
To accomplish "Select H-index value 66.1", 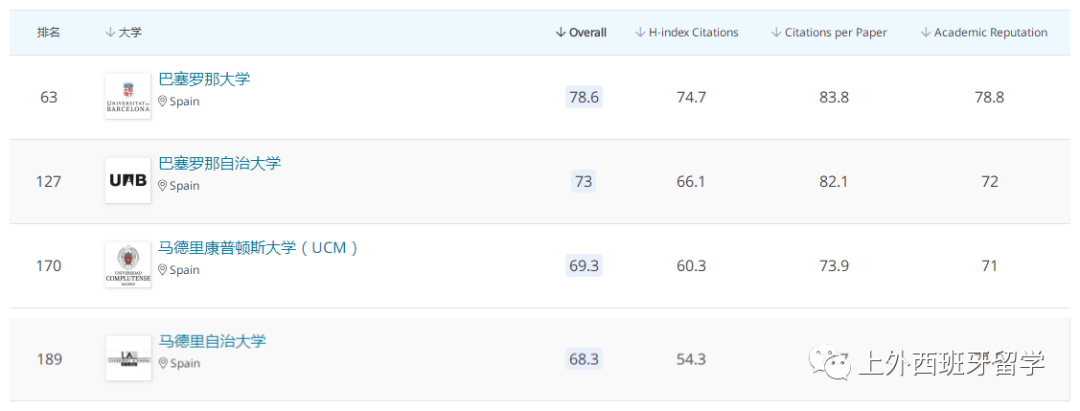I will (x=691, y=182).
